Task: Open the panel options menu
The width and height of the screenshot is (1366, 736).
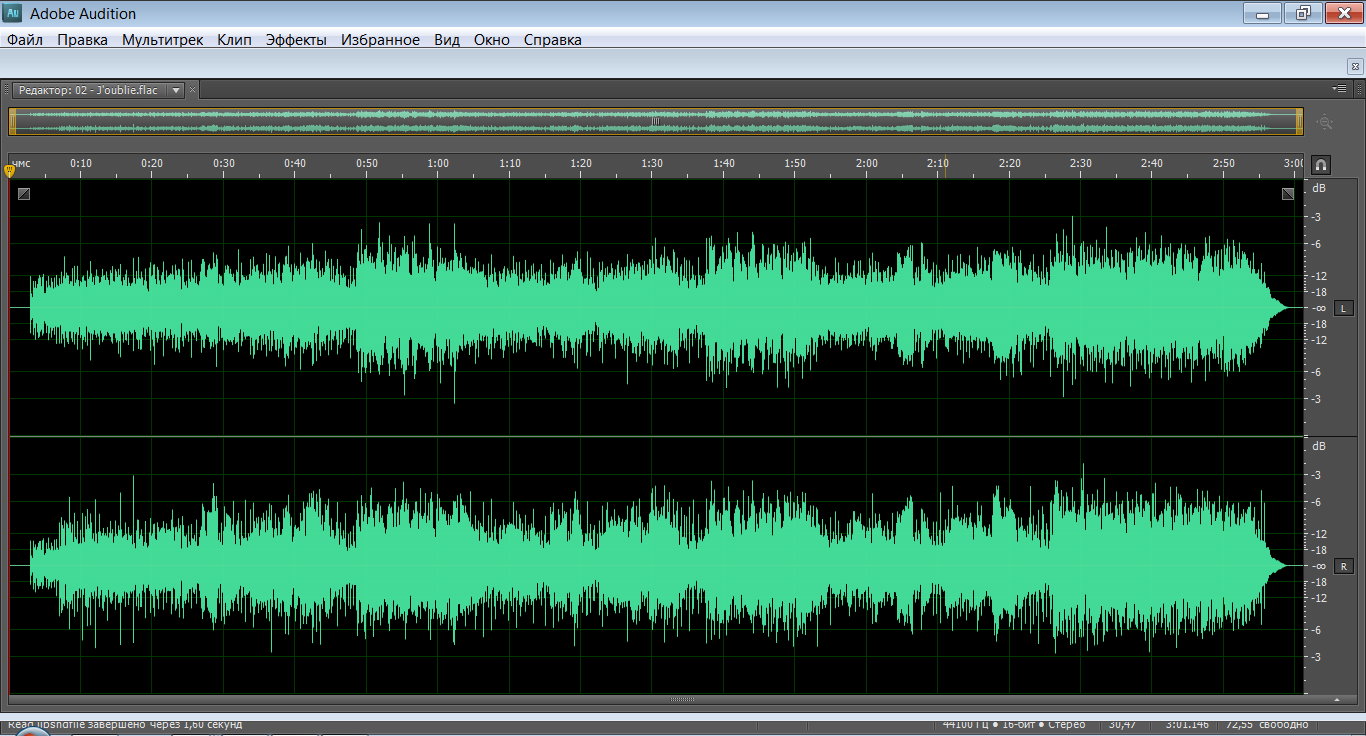Action: pyautogui.click(x=1341, y=89)
